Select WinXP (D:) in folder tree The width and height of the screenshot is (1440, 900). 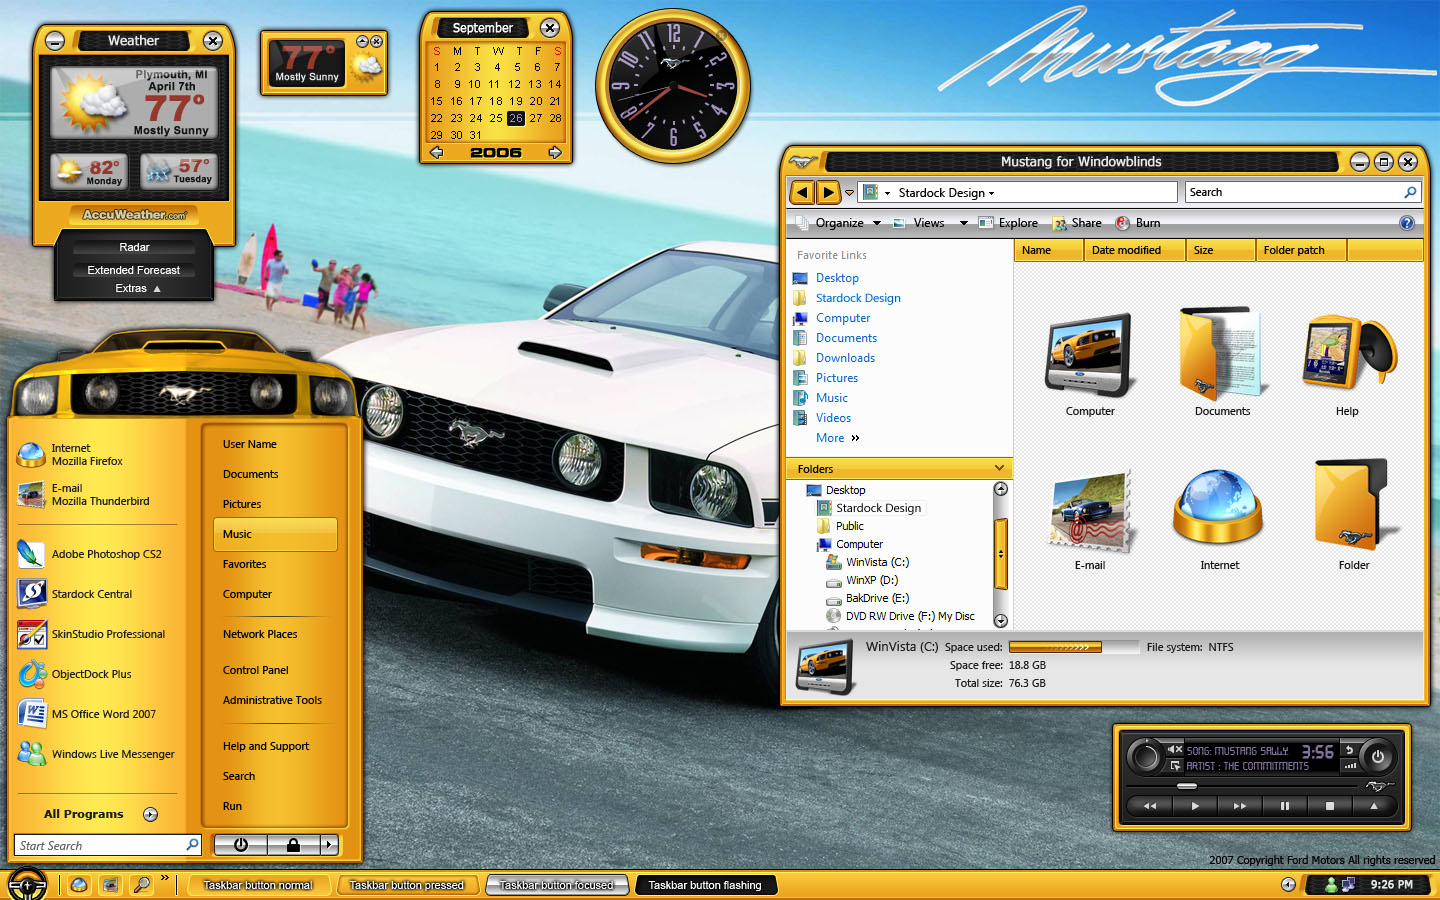click(x=862, y=580)
